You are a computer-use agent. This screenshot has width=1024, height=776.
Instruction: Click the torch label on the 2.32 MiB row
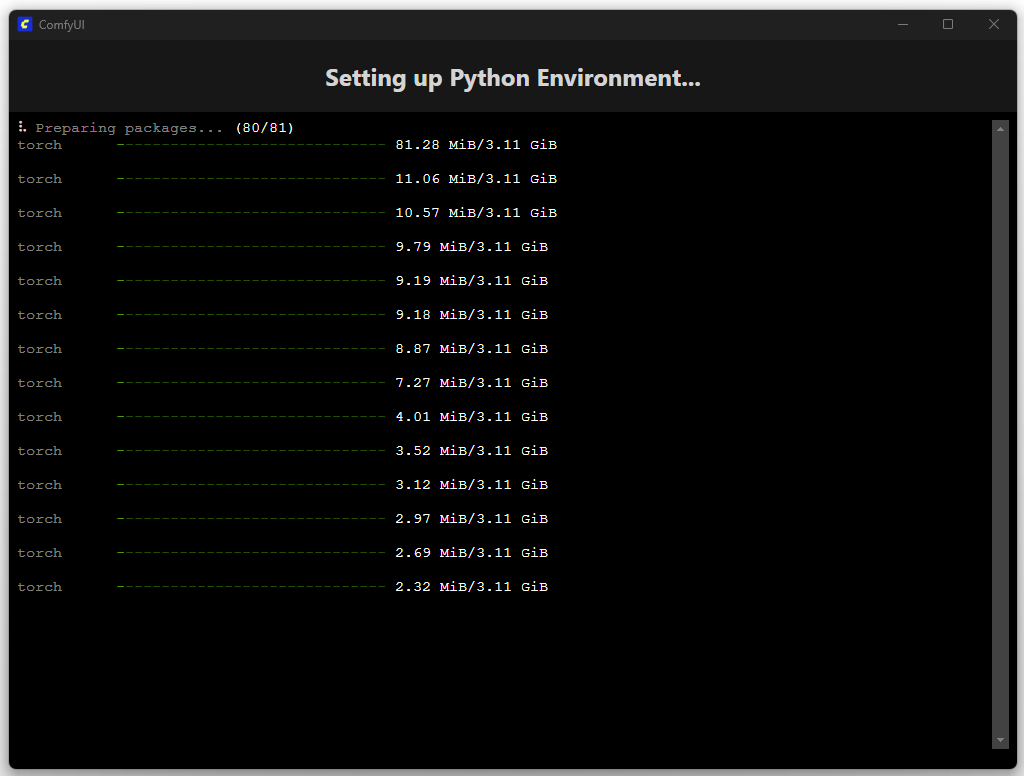pyautogui.click(x=40, y=587)
